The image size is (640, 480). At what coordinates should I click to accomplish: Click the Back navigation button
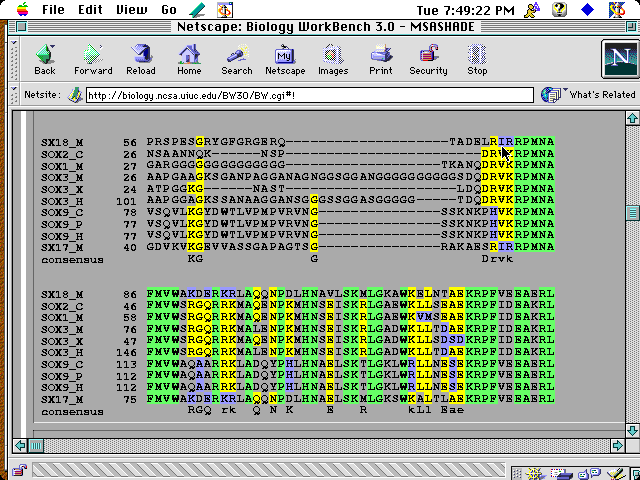44,59
